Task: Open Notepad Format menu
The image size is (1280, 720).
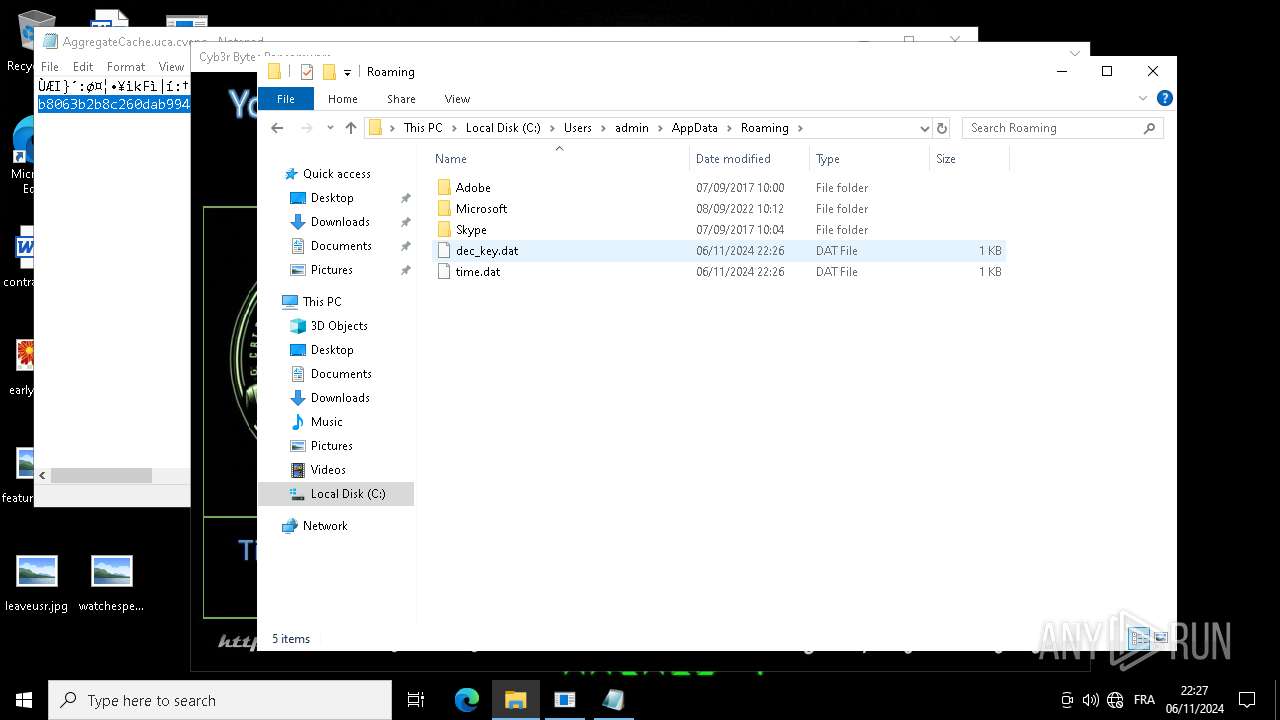Action: [x=126, y=67]
